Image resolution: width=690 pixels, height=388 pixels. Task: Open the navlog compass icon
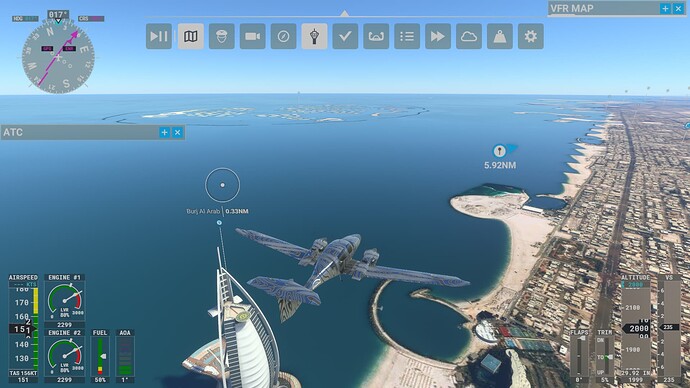click(x=283, y=36)
